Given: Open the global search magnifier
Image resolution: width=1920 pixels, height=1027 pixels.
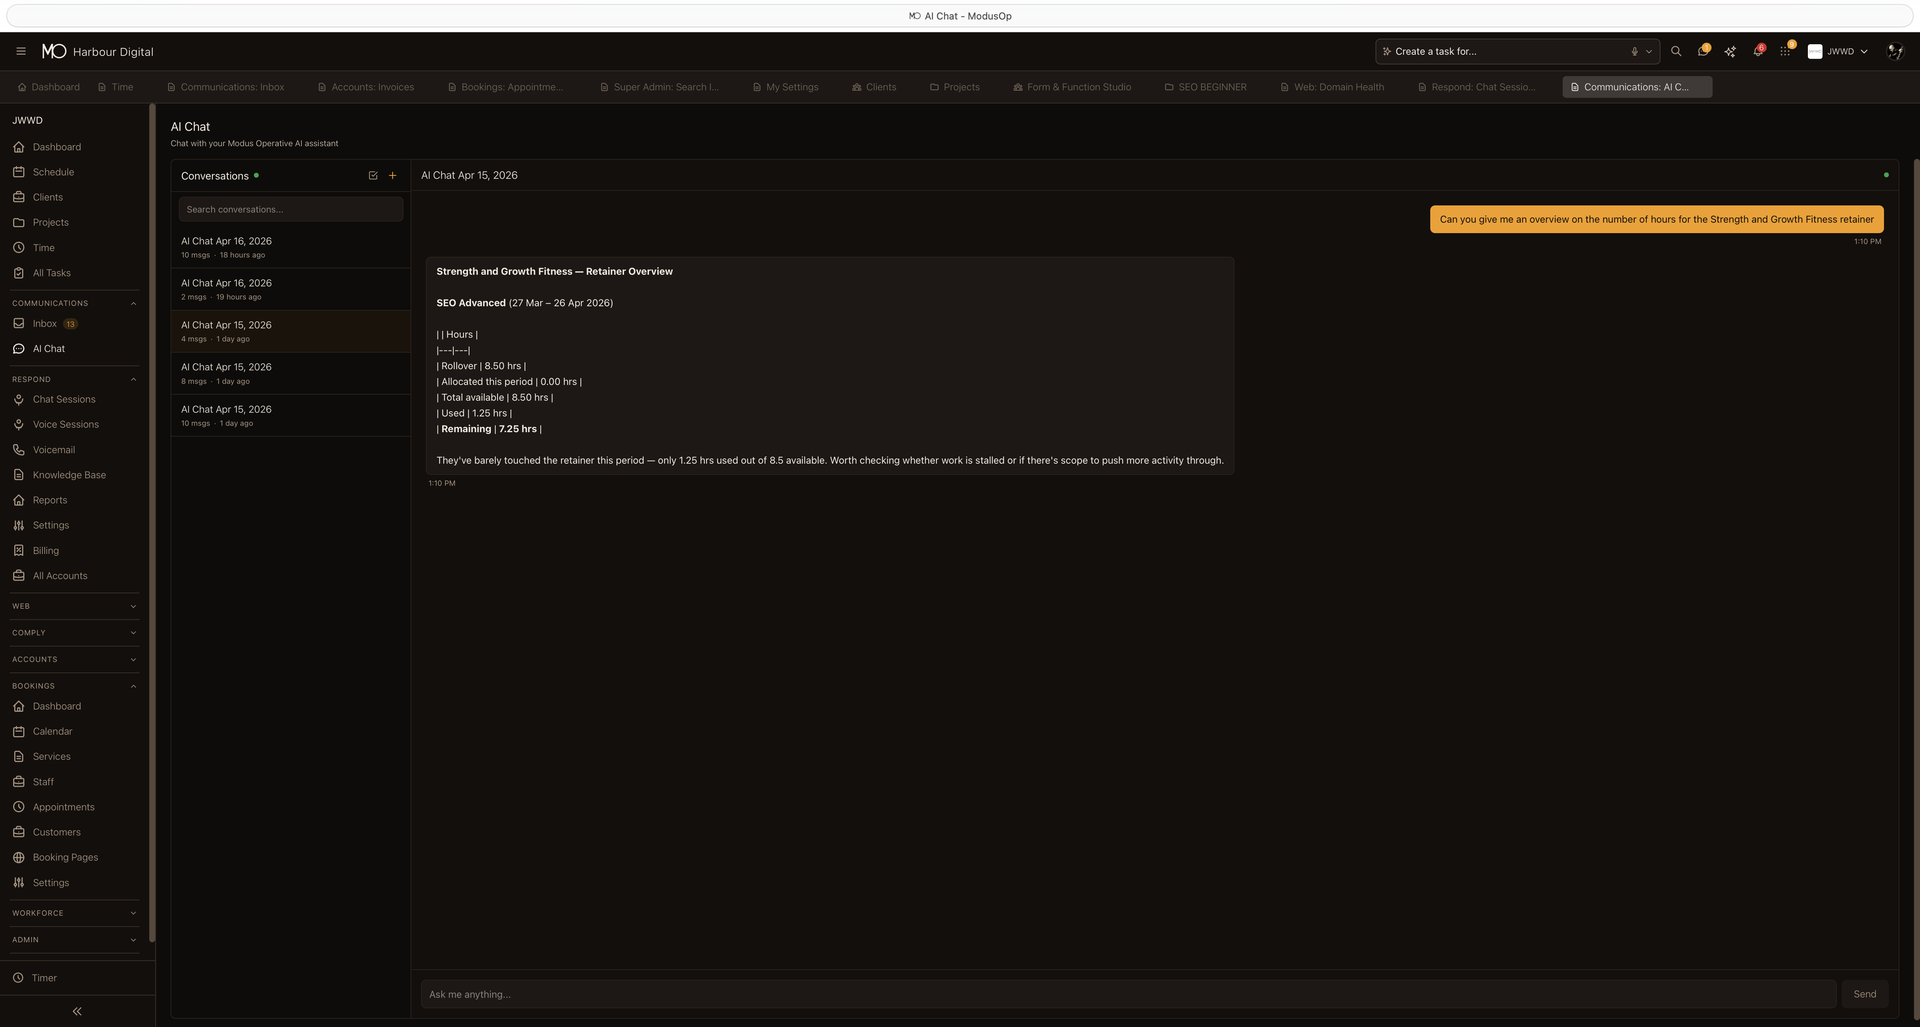Looking at the screenshot, I should point(1676,51).
